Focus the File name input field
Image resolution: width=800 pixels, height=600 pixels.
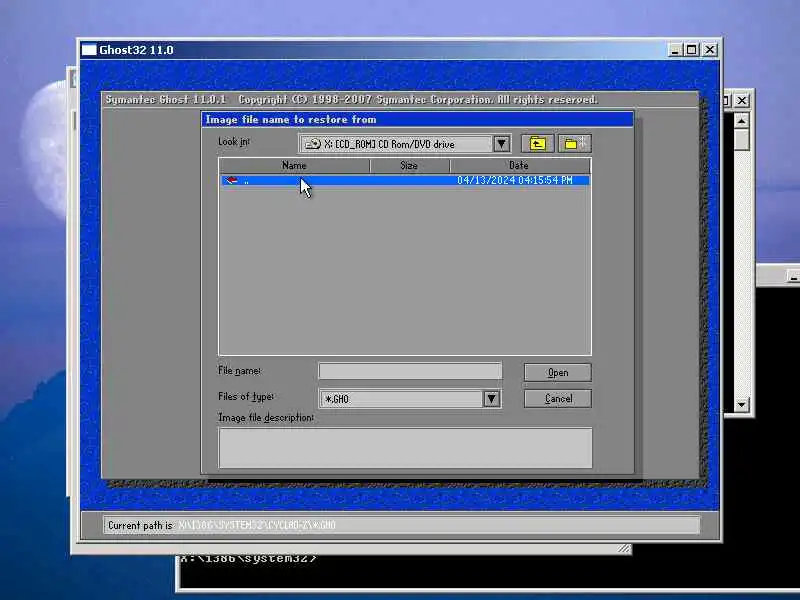tap(410, 371)
